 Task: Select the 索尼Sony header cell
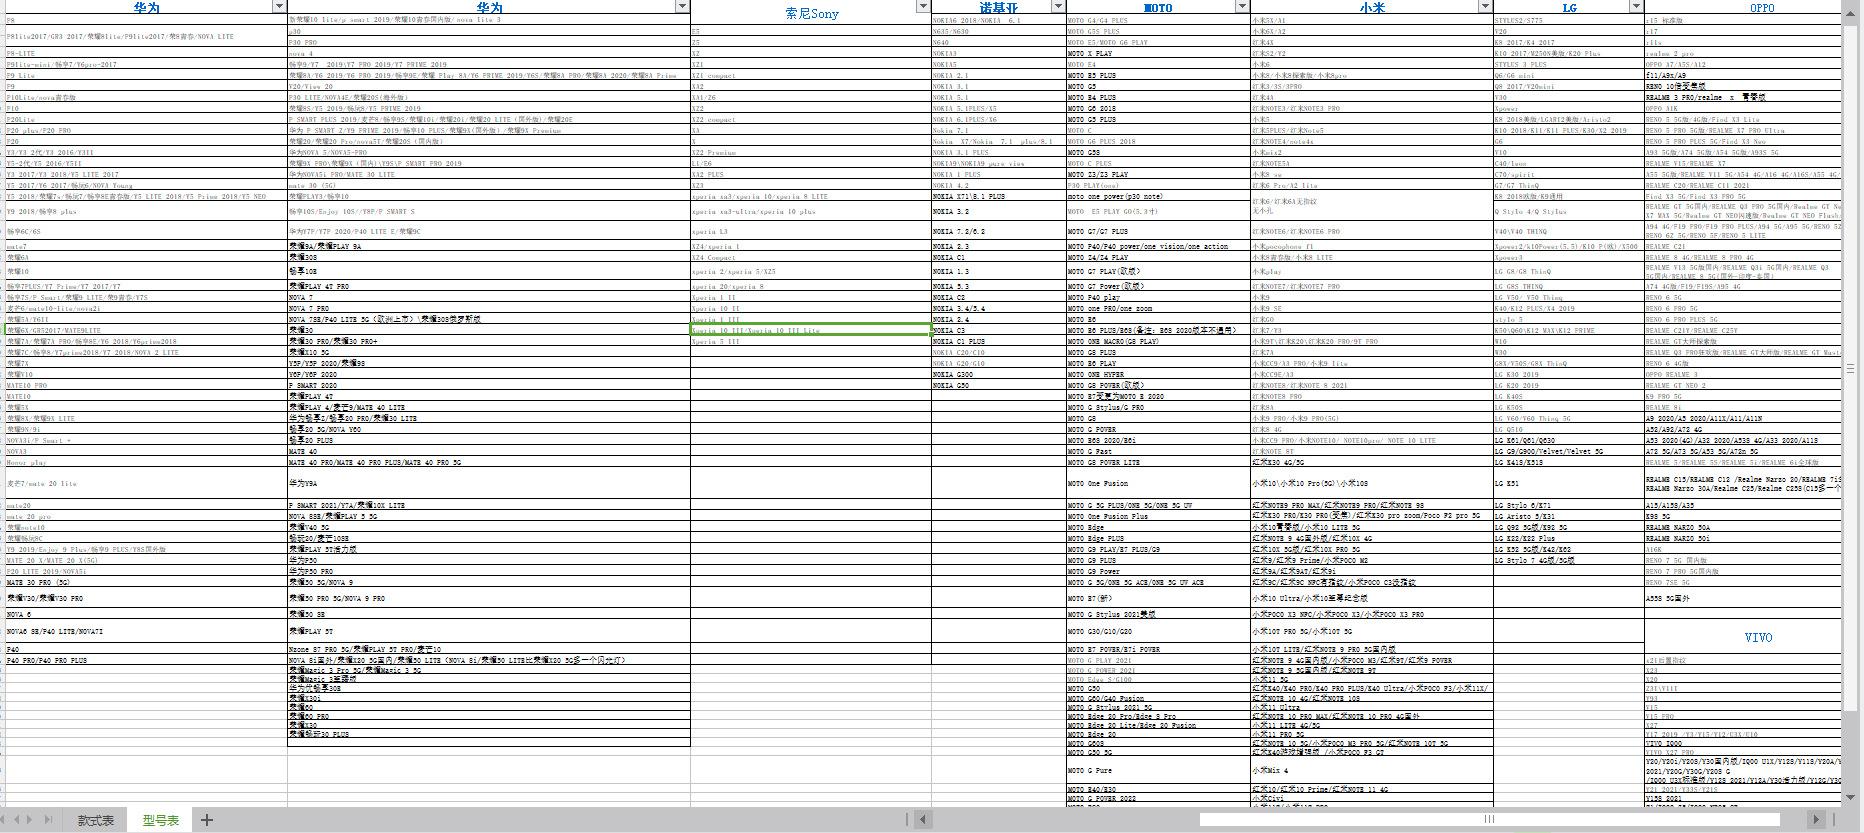pyautogui.click(x=811, y=14)
